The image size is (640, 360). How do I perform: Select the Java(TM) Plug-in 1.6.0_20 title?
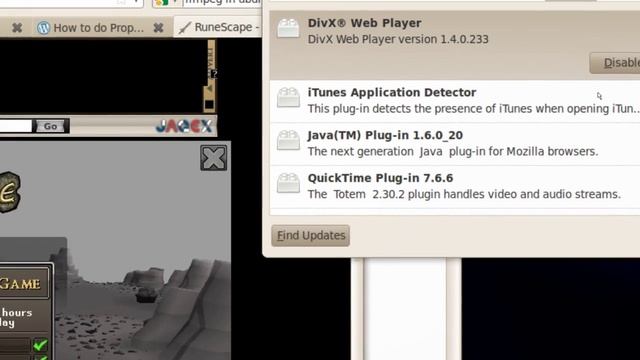point(385,136)
